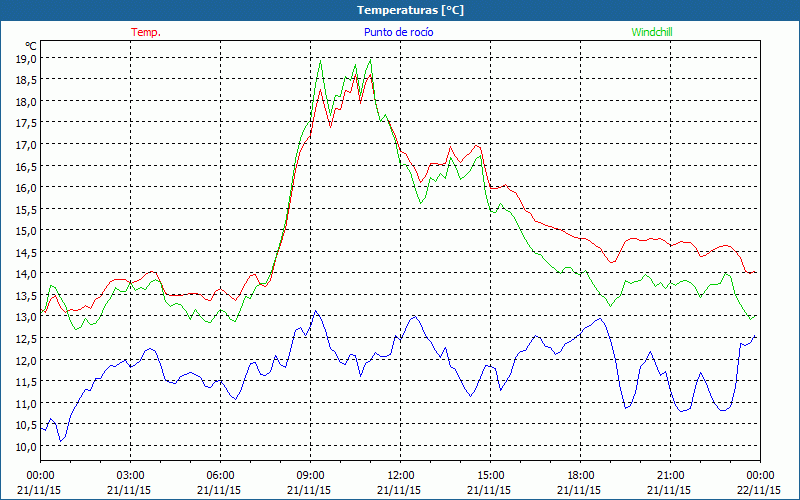Click the 16,0 y-axis value

pyautogui.click(x=28, y=187)
